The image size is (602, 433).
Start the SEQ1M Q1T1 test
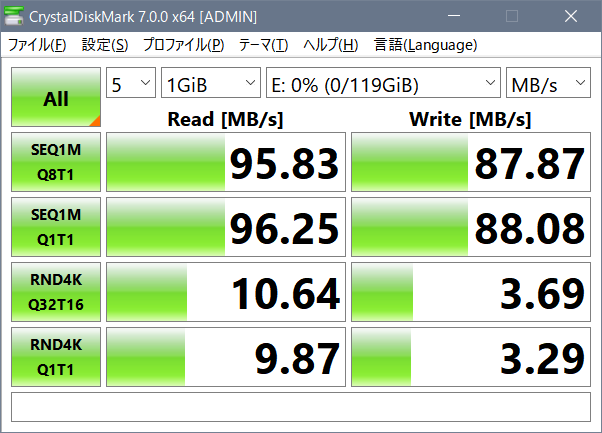point(56,227)
